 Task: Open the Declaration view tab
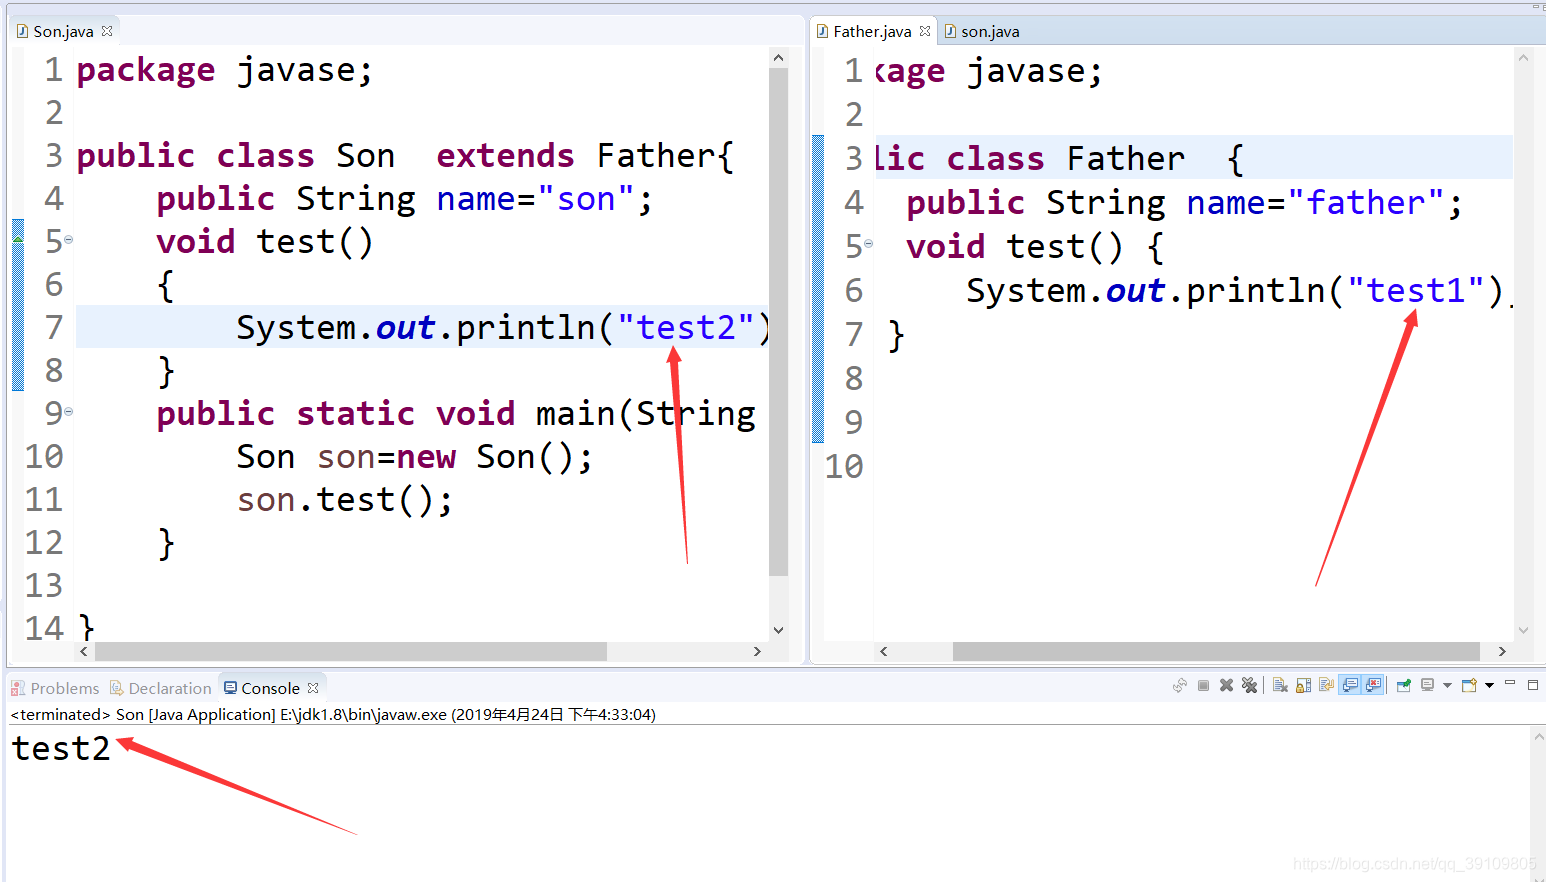pyautogui.click(x=160, y=688)
